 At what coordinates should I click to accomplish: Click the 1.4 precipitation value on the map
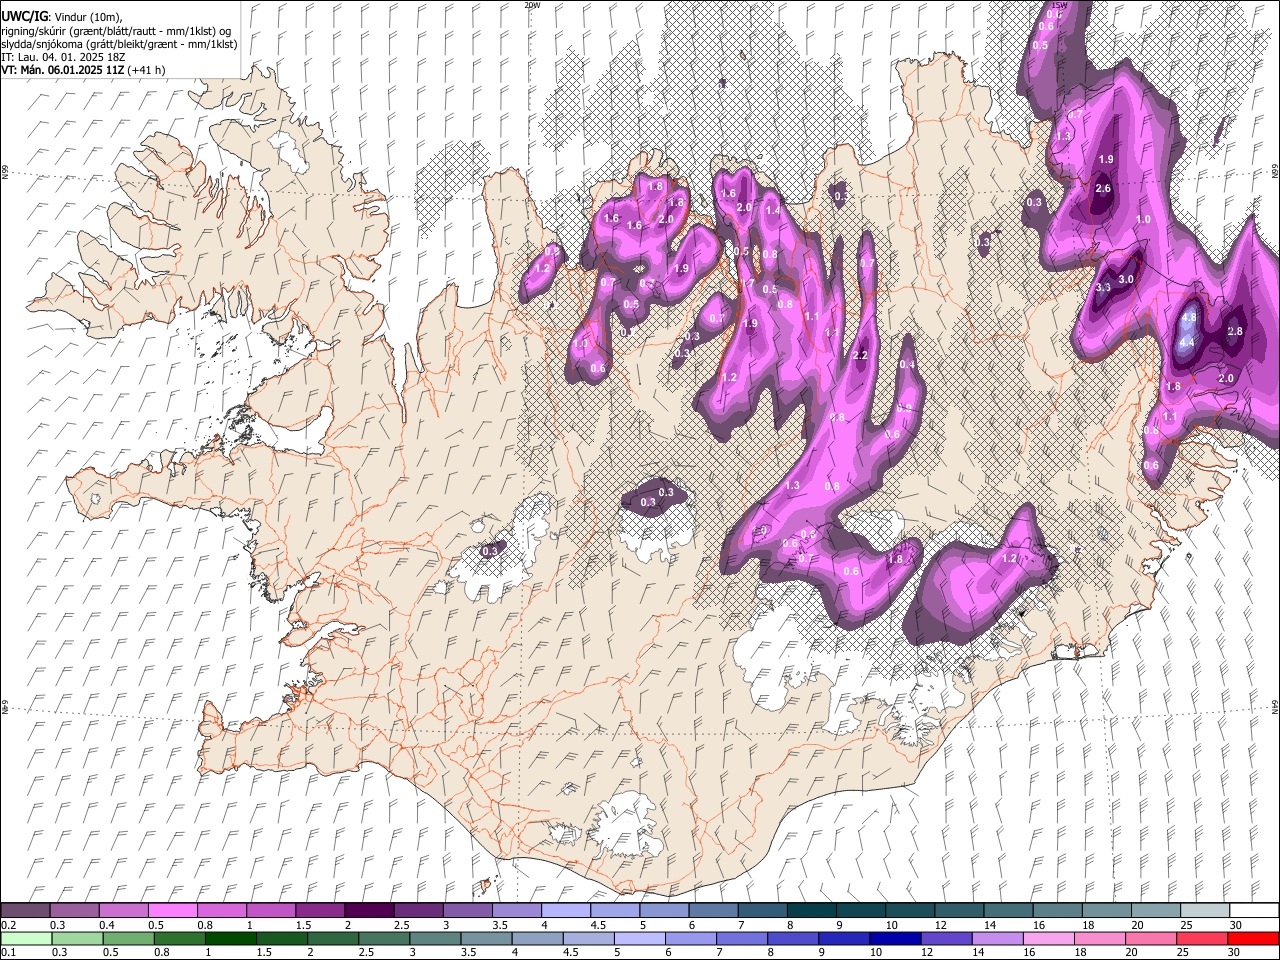(772, 210)
